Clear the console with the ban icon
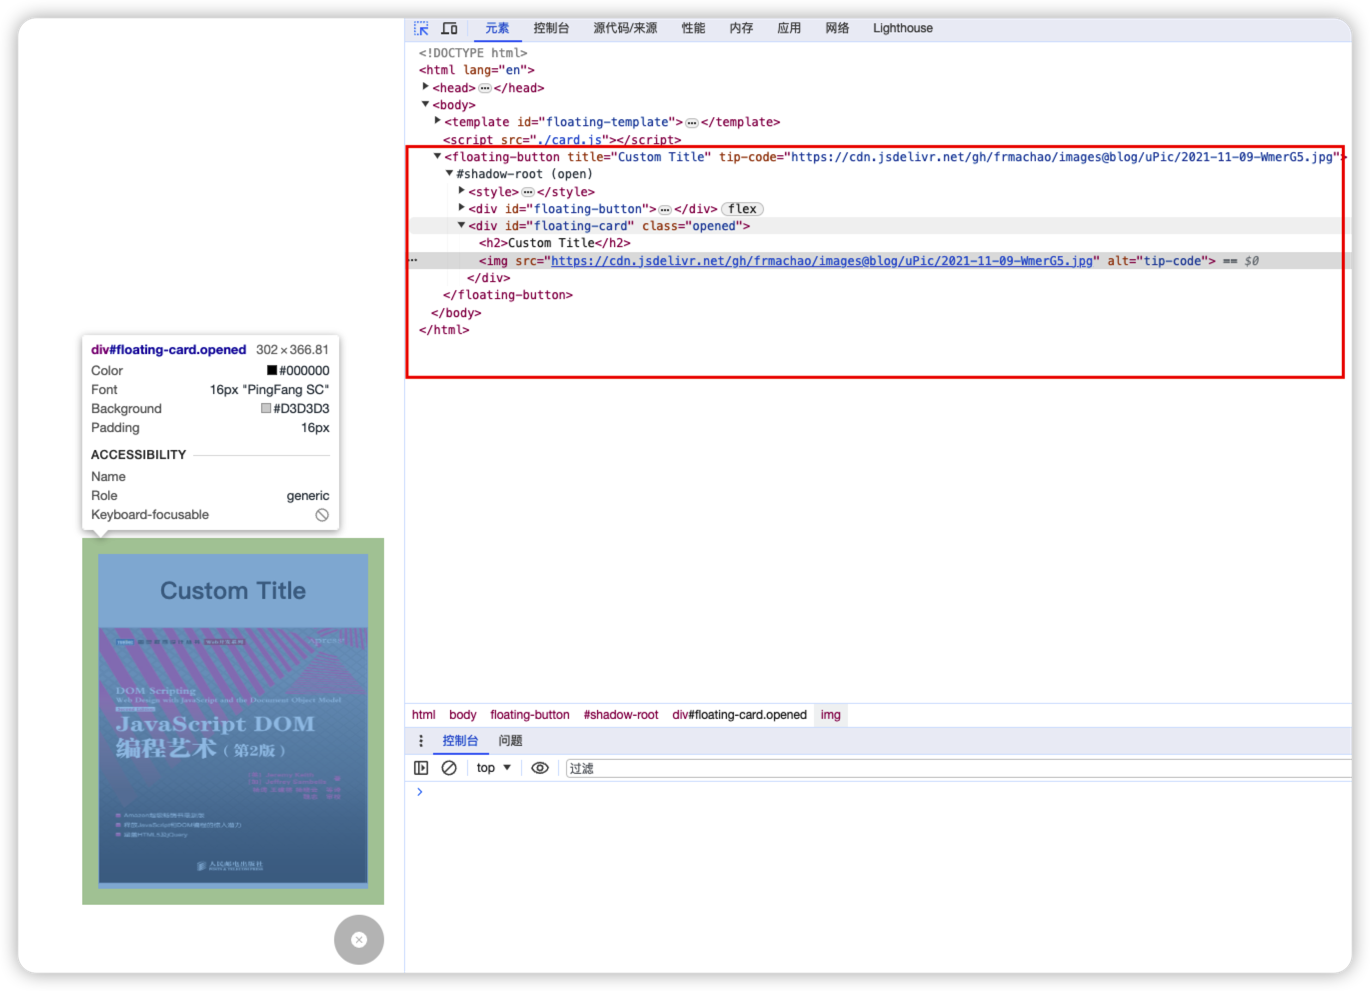This screenshot has width=1370, height=991. [x=449, y=768]
